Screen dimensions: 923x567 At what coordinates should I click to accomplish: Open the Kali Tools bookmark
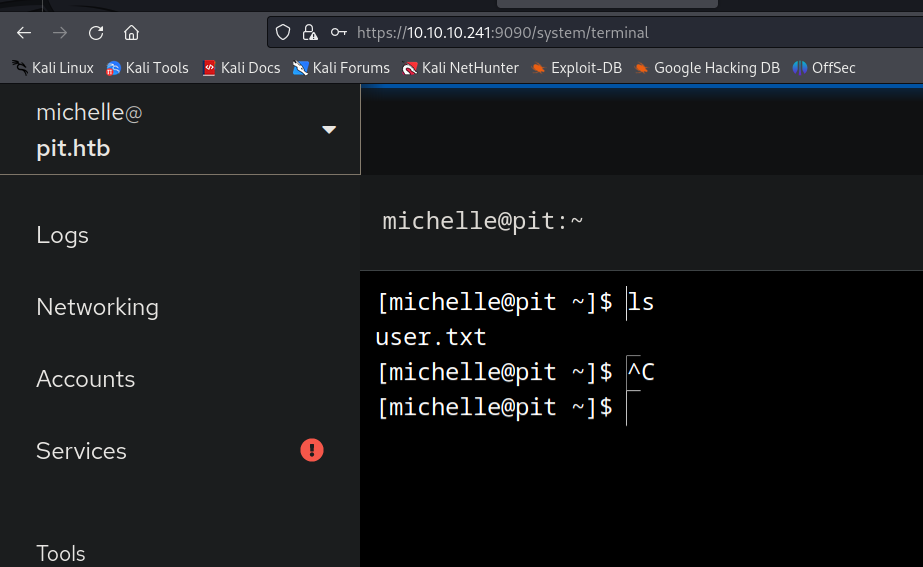[x=147, y=68]
